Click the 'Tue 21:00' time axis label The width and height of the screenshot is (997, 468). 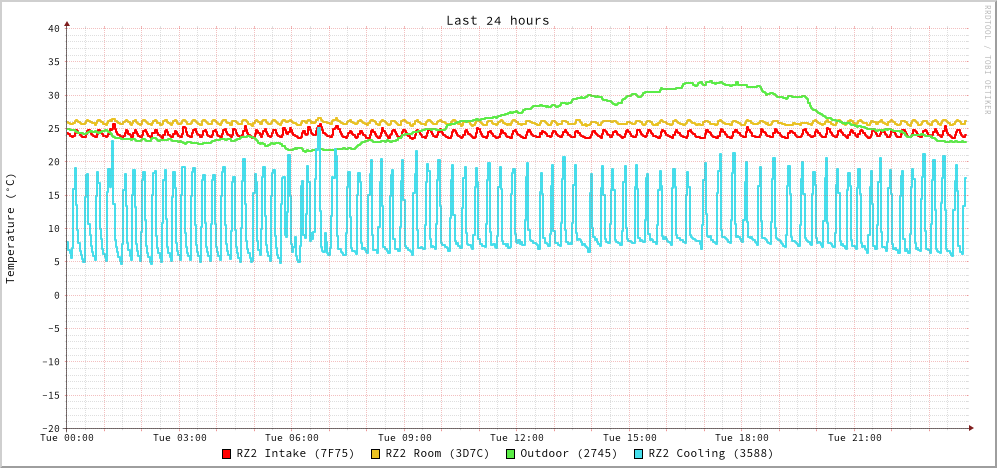pos(854,438)
